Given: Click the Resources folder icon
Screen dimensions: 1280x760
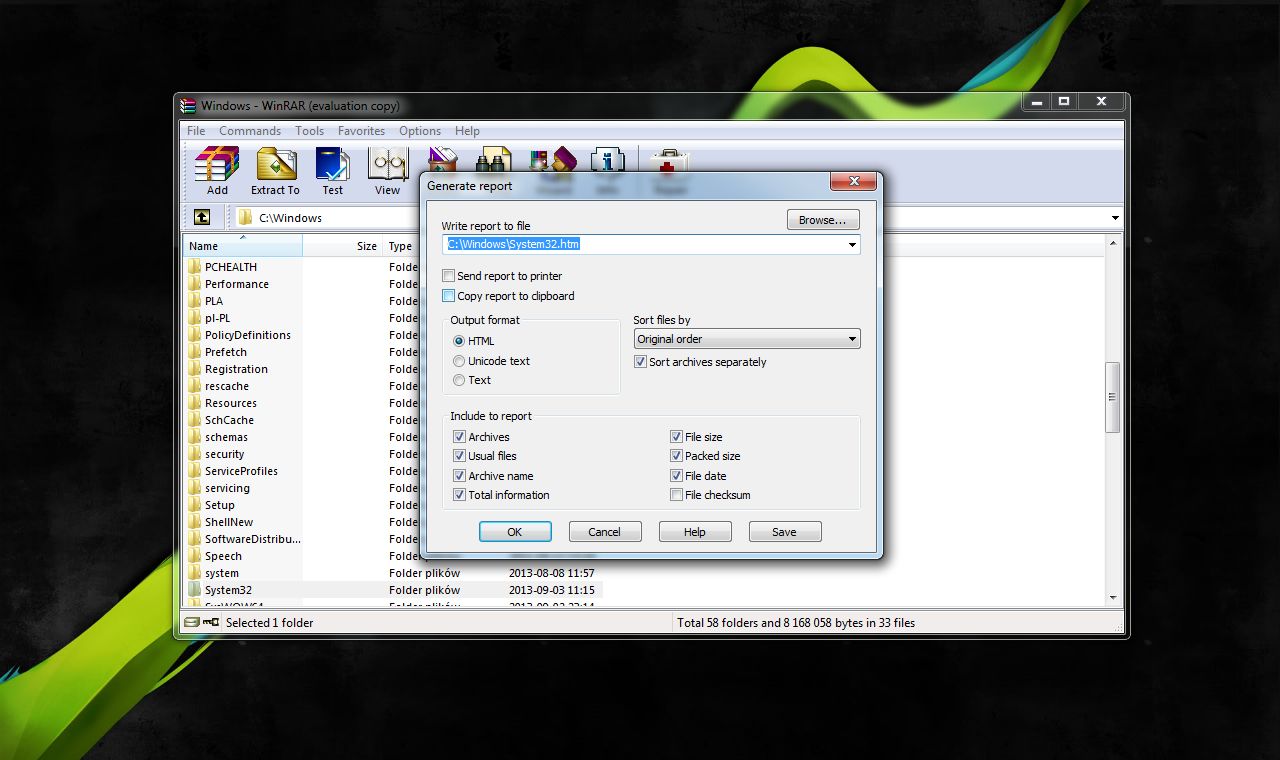Looking at the screenshot, I should tap(194, 403).
